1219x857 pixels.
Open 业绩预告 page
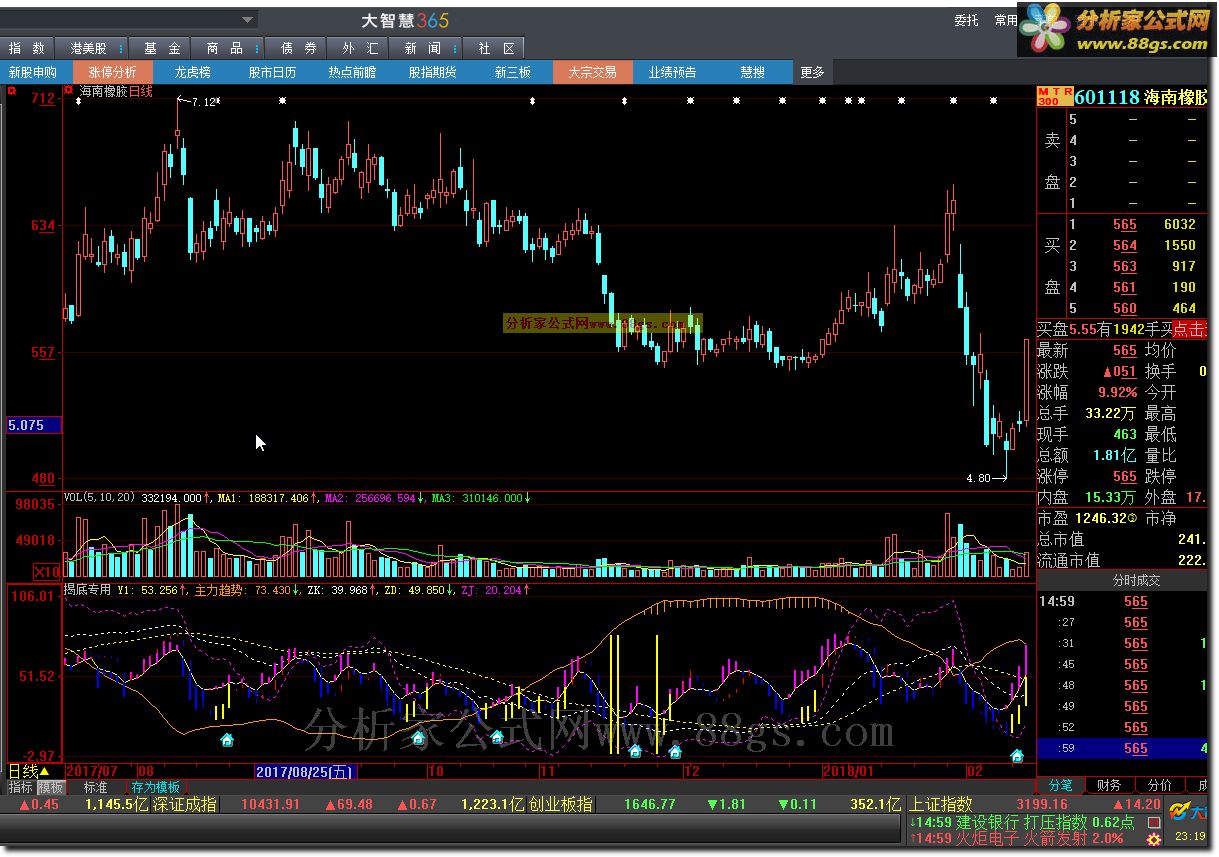[672, 72]
